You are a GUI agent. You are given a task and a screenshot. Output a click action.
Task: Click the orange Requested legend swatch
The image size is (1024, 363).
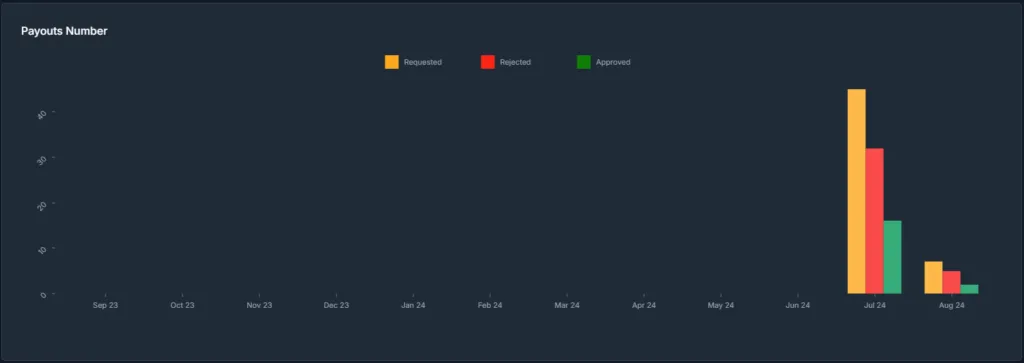(392, 62)
